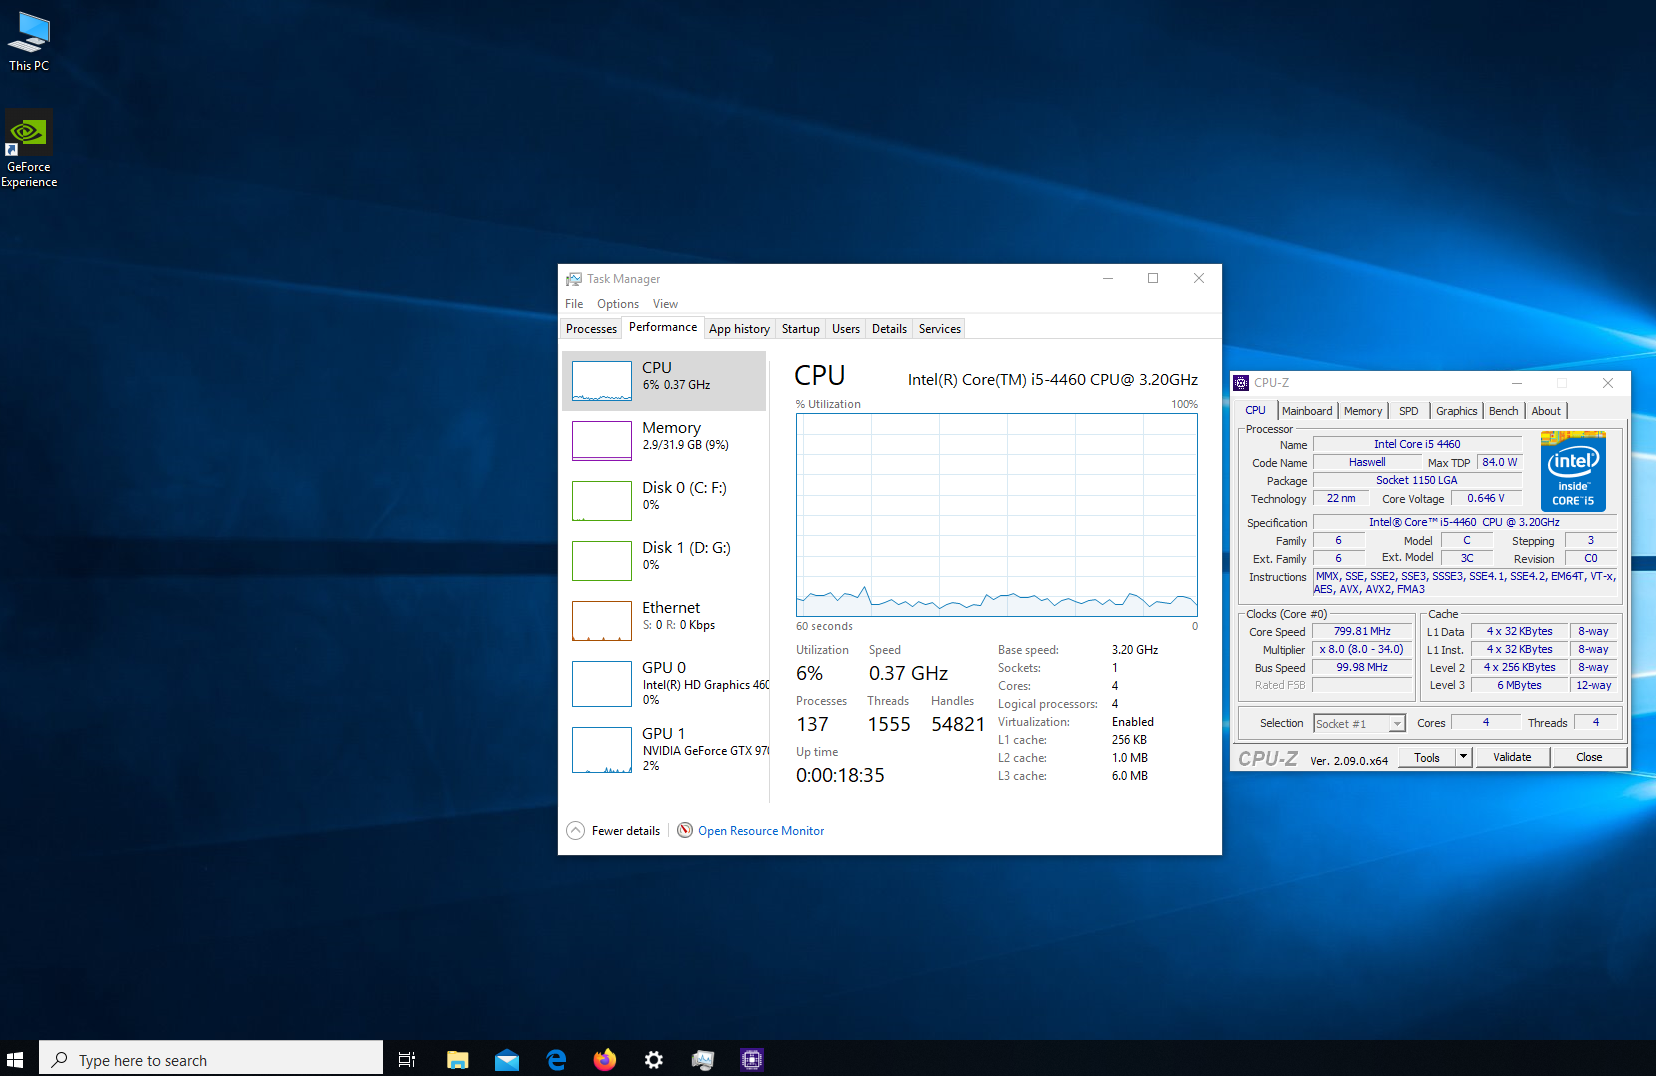The width and height of the screenshot is (1656, 1076).
Task: Select Disk 0 (C: F:) in sidebar
Action: click(664, 500)
